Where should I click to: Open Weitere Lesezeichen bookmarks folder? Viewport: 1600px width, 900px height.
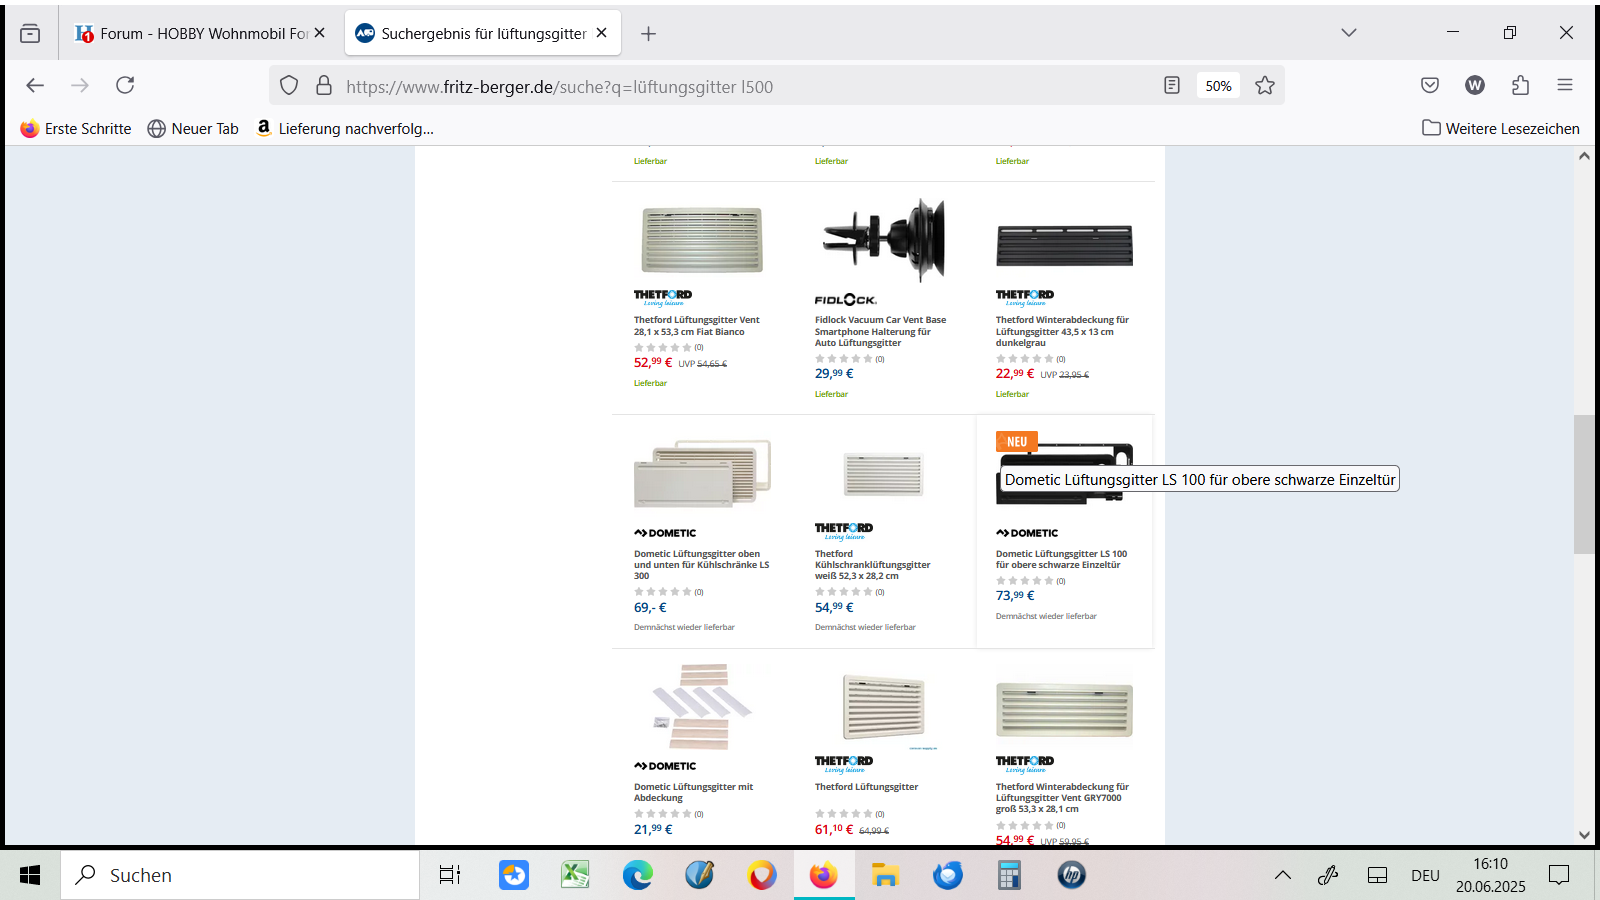1501,128
